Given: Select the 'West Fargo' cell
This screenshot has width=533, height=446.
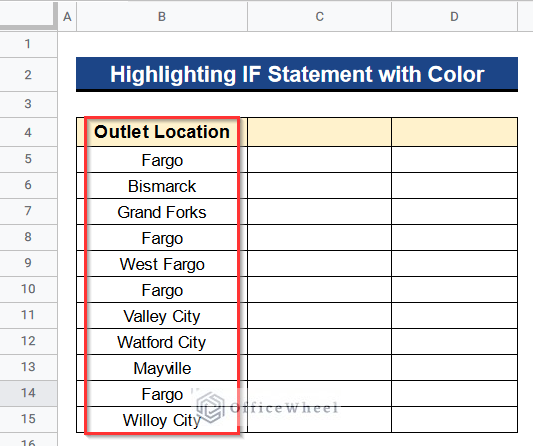Looking at the screenshot, I should pos(162,263).
